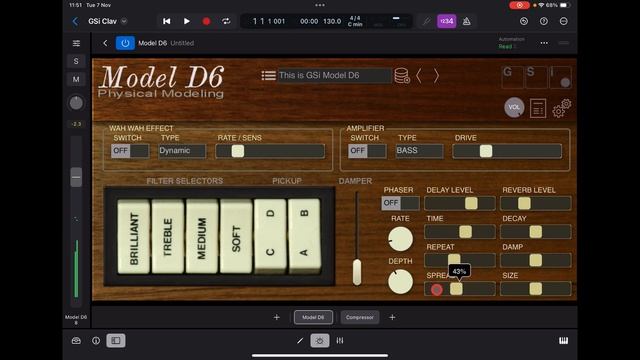Open the help question mark icon
640x360 pixels.
click(544, 21)
